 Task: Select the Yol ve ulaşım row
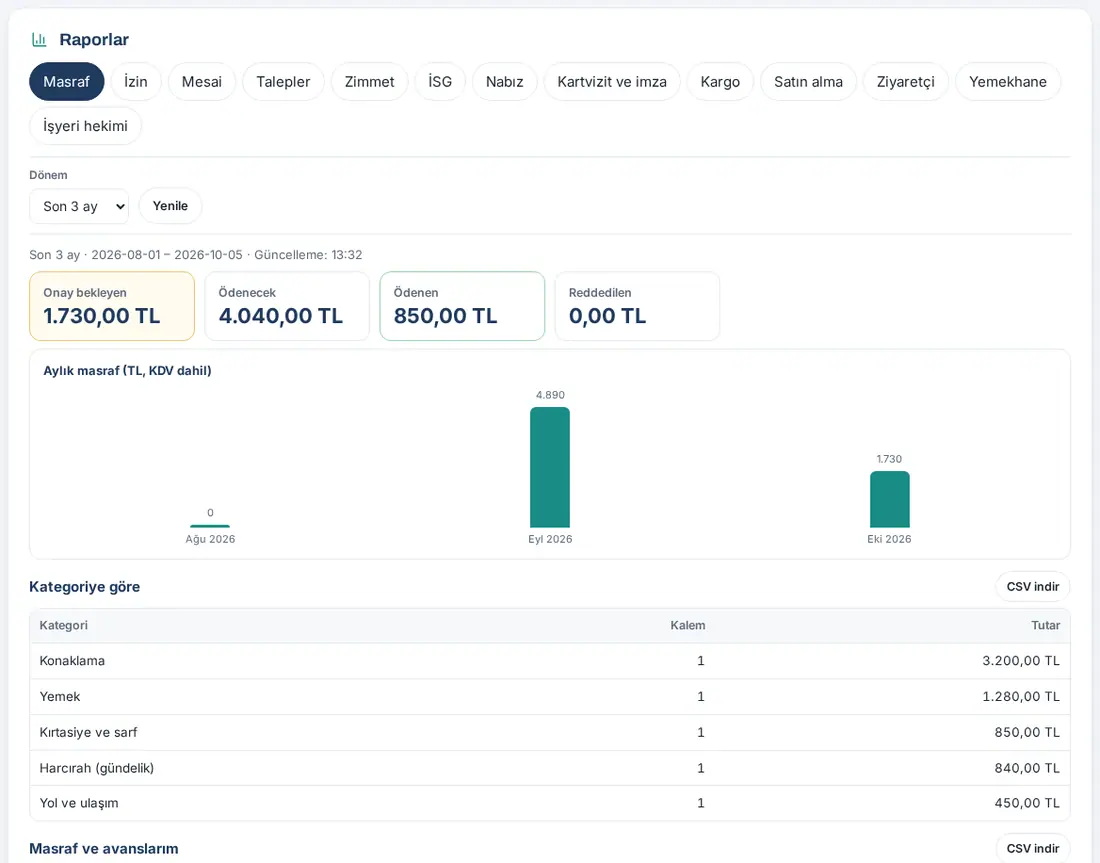550,803
